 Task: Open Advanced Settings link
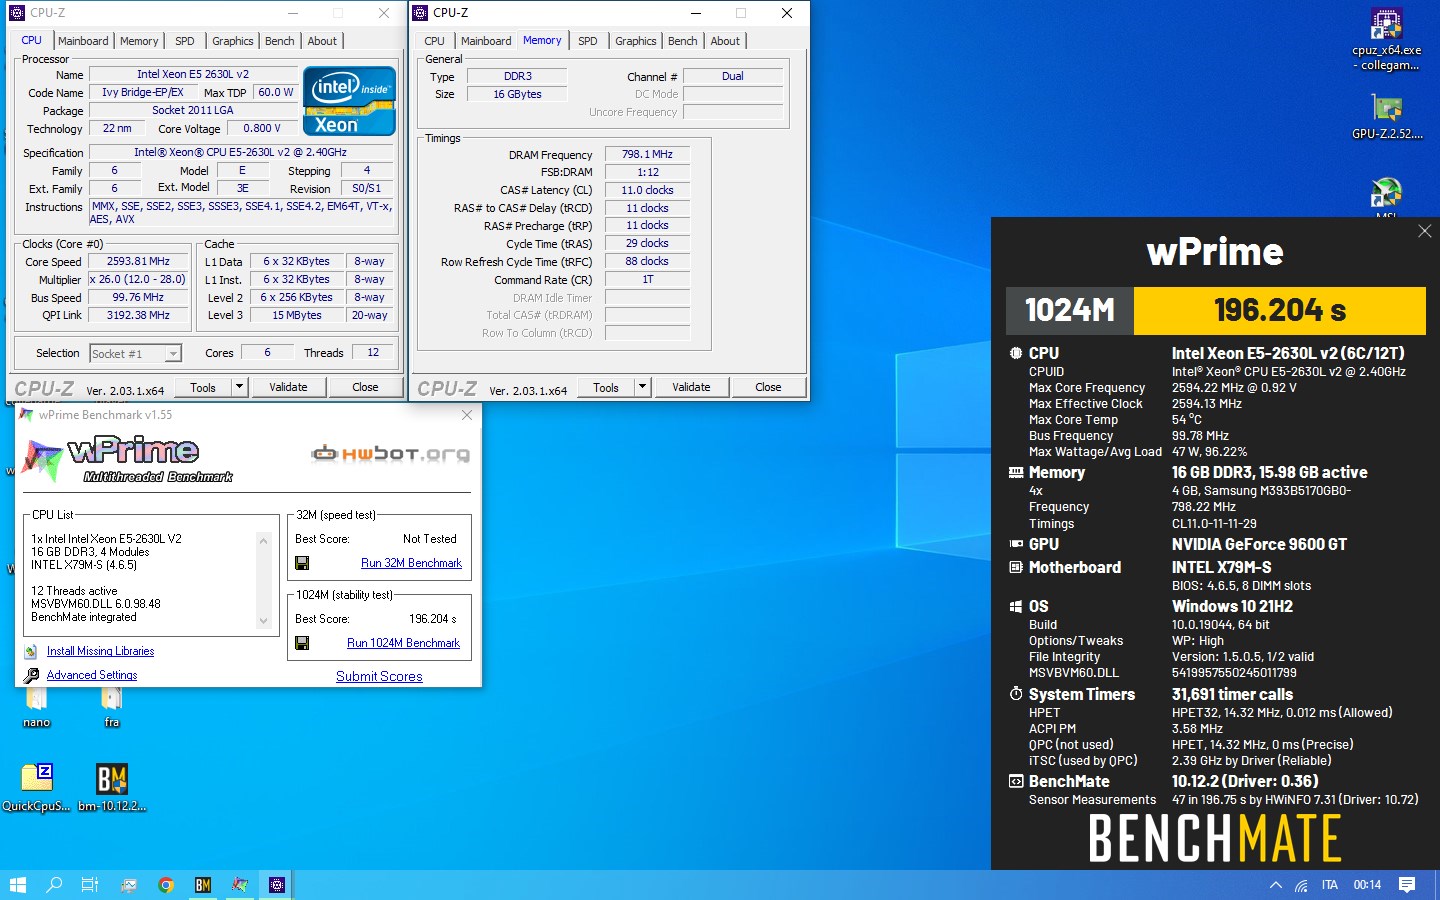click(x=92, y=675)
